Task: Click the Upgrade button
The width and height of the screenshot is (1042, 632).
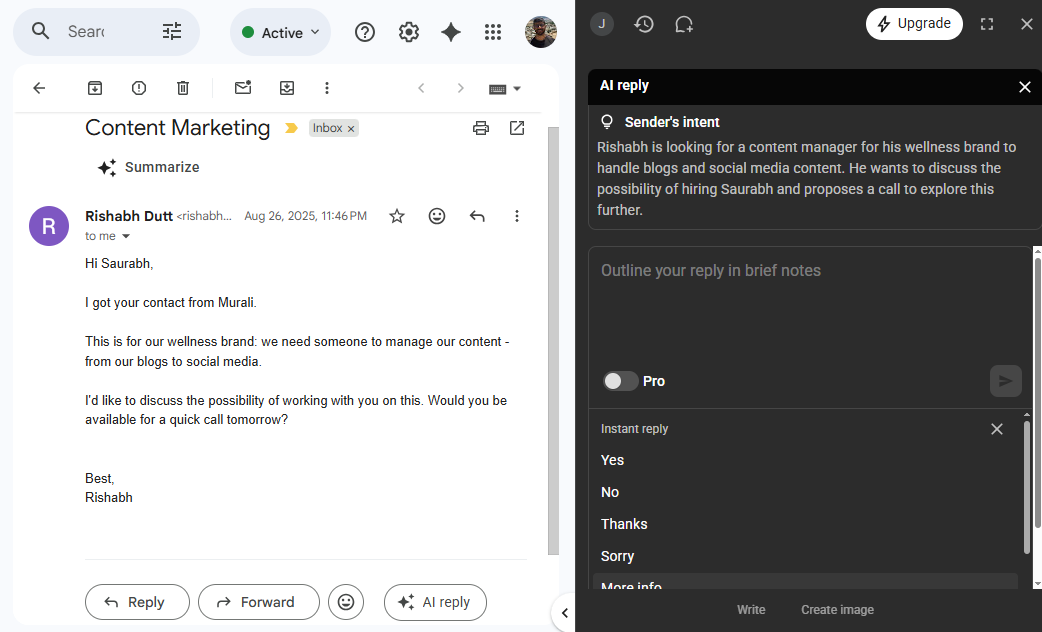Action: coord(914,24)
